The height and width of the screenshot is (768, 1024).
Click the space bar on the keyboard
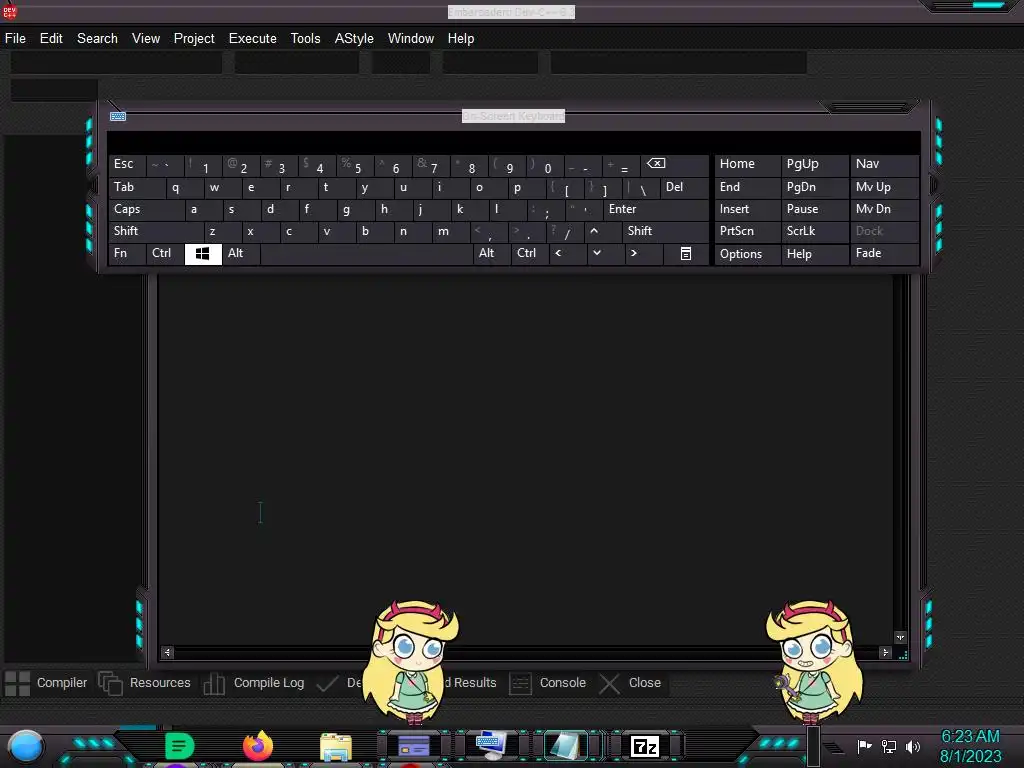366,253
